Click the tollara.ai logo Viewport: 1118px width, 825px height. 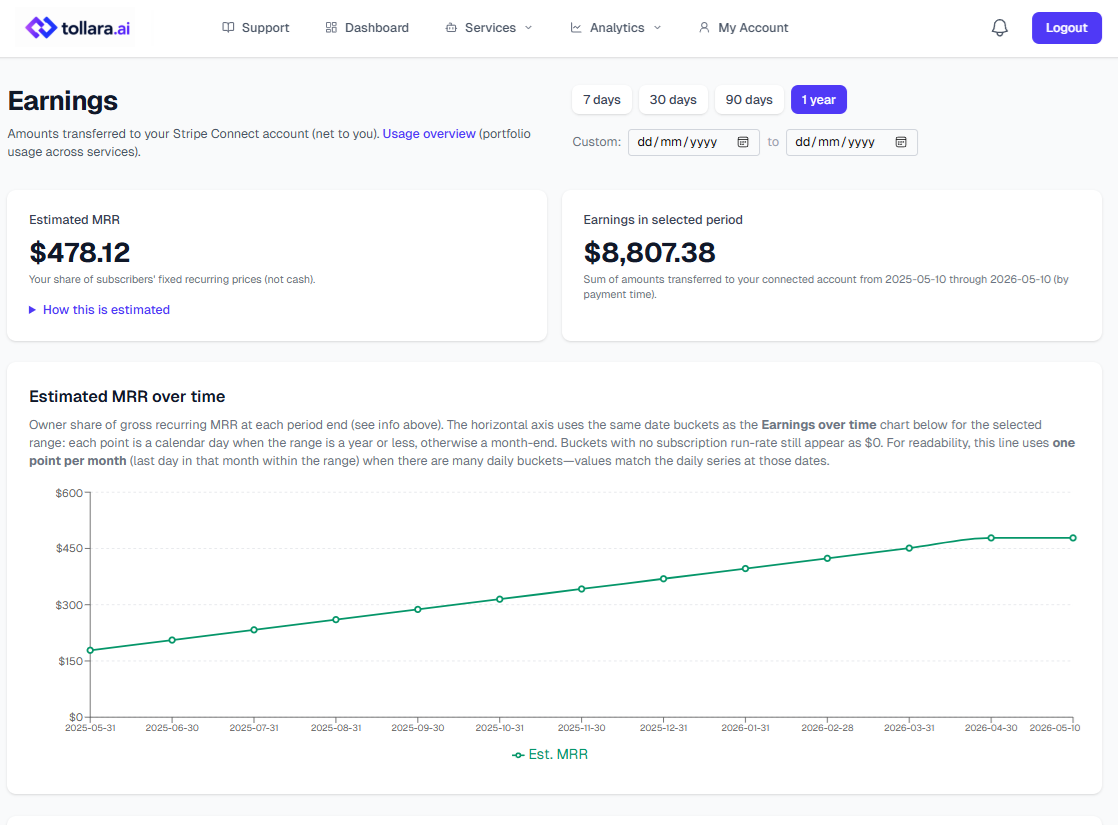pos(78,28)
